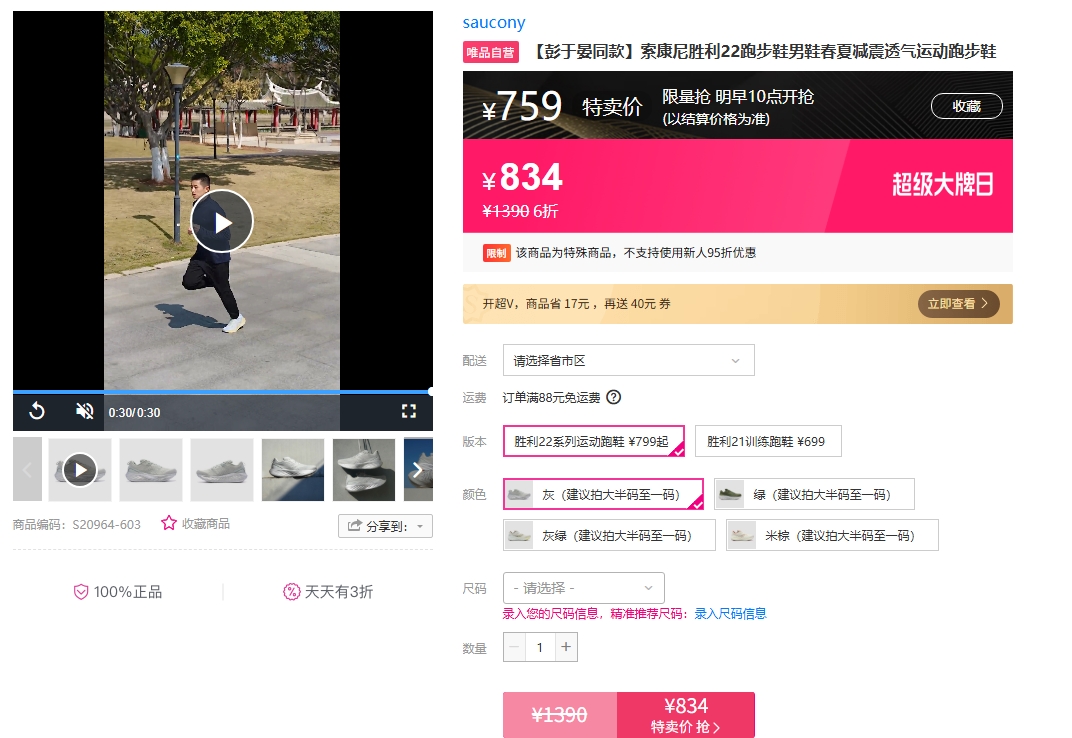Select the second shoe side-view thumbnail
The width and height of the screenshot is (1072, 738).
pyautogui.click(x=151, y=470)
